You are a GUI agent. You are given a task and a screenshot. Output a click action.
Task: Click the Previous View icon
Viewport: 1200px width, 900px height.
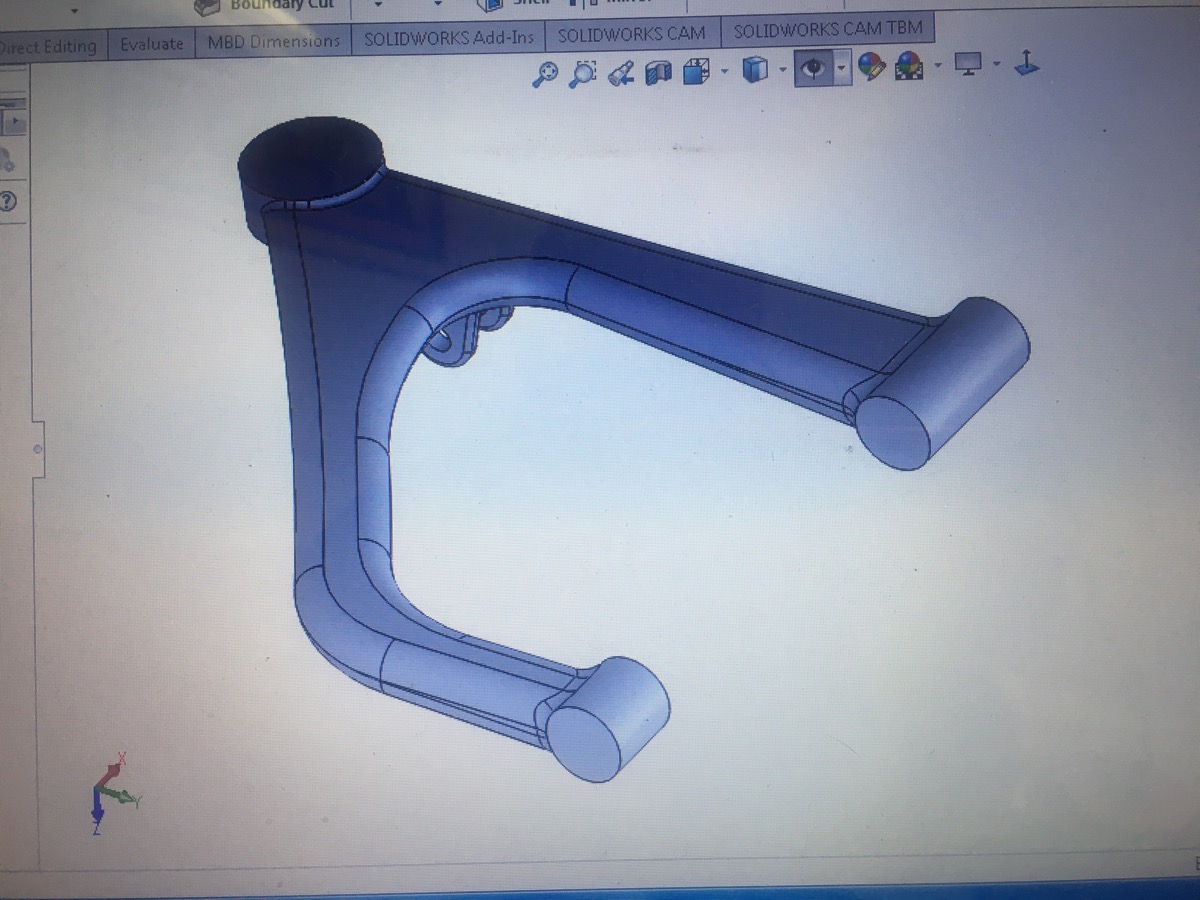pyautogui.click(x=622, y=71)
